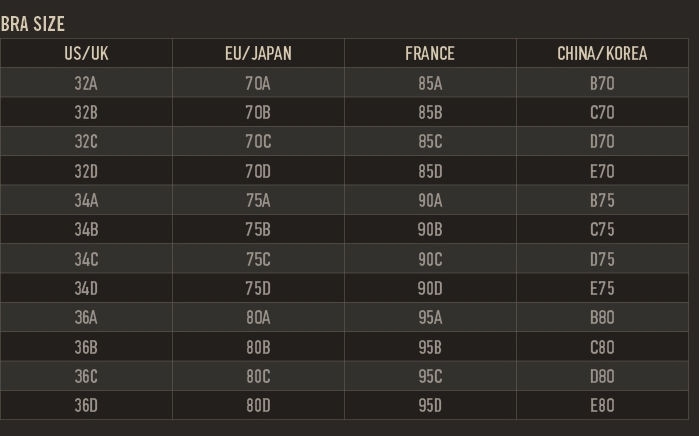This screenshot has height=436, width=699.
Task: Click the 80B size cell
Action: (258, 347)
